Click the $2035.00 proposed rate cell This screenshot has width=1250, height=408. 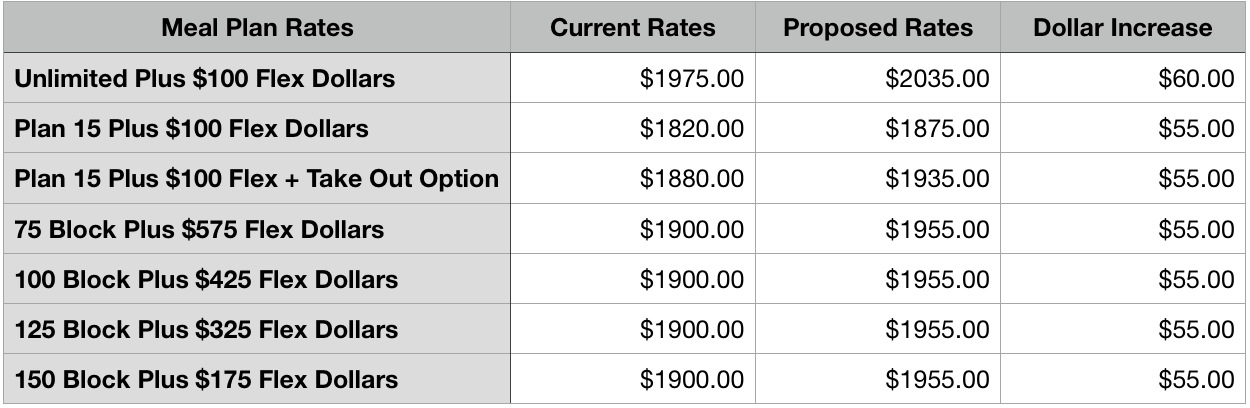click(877, 78)
